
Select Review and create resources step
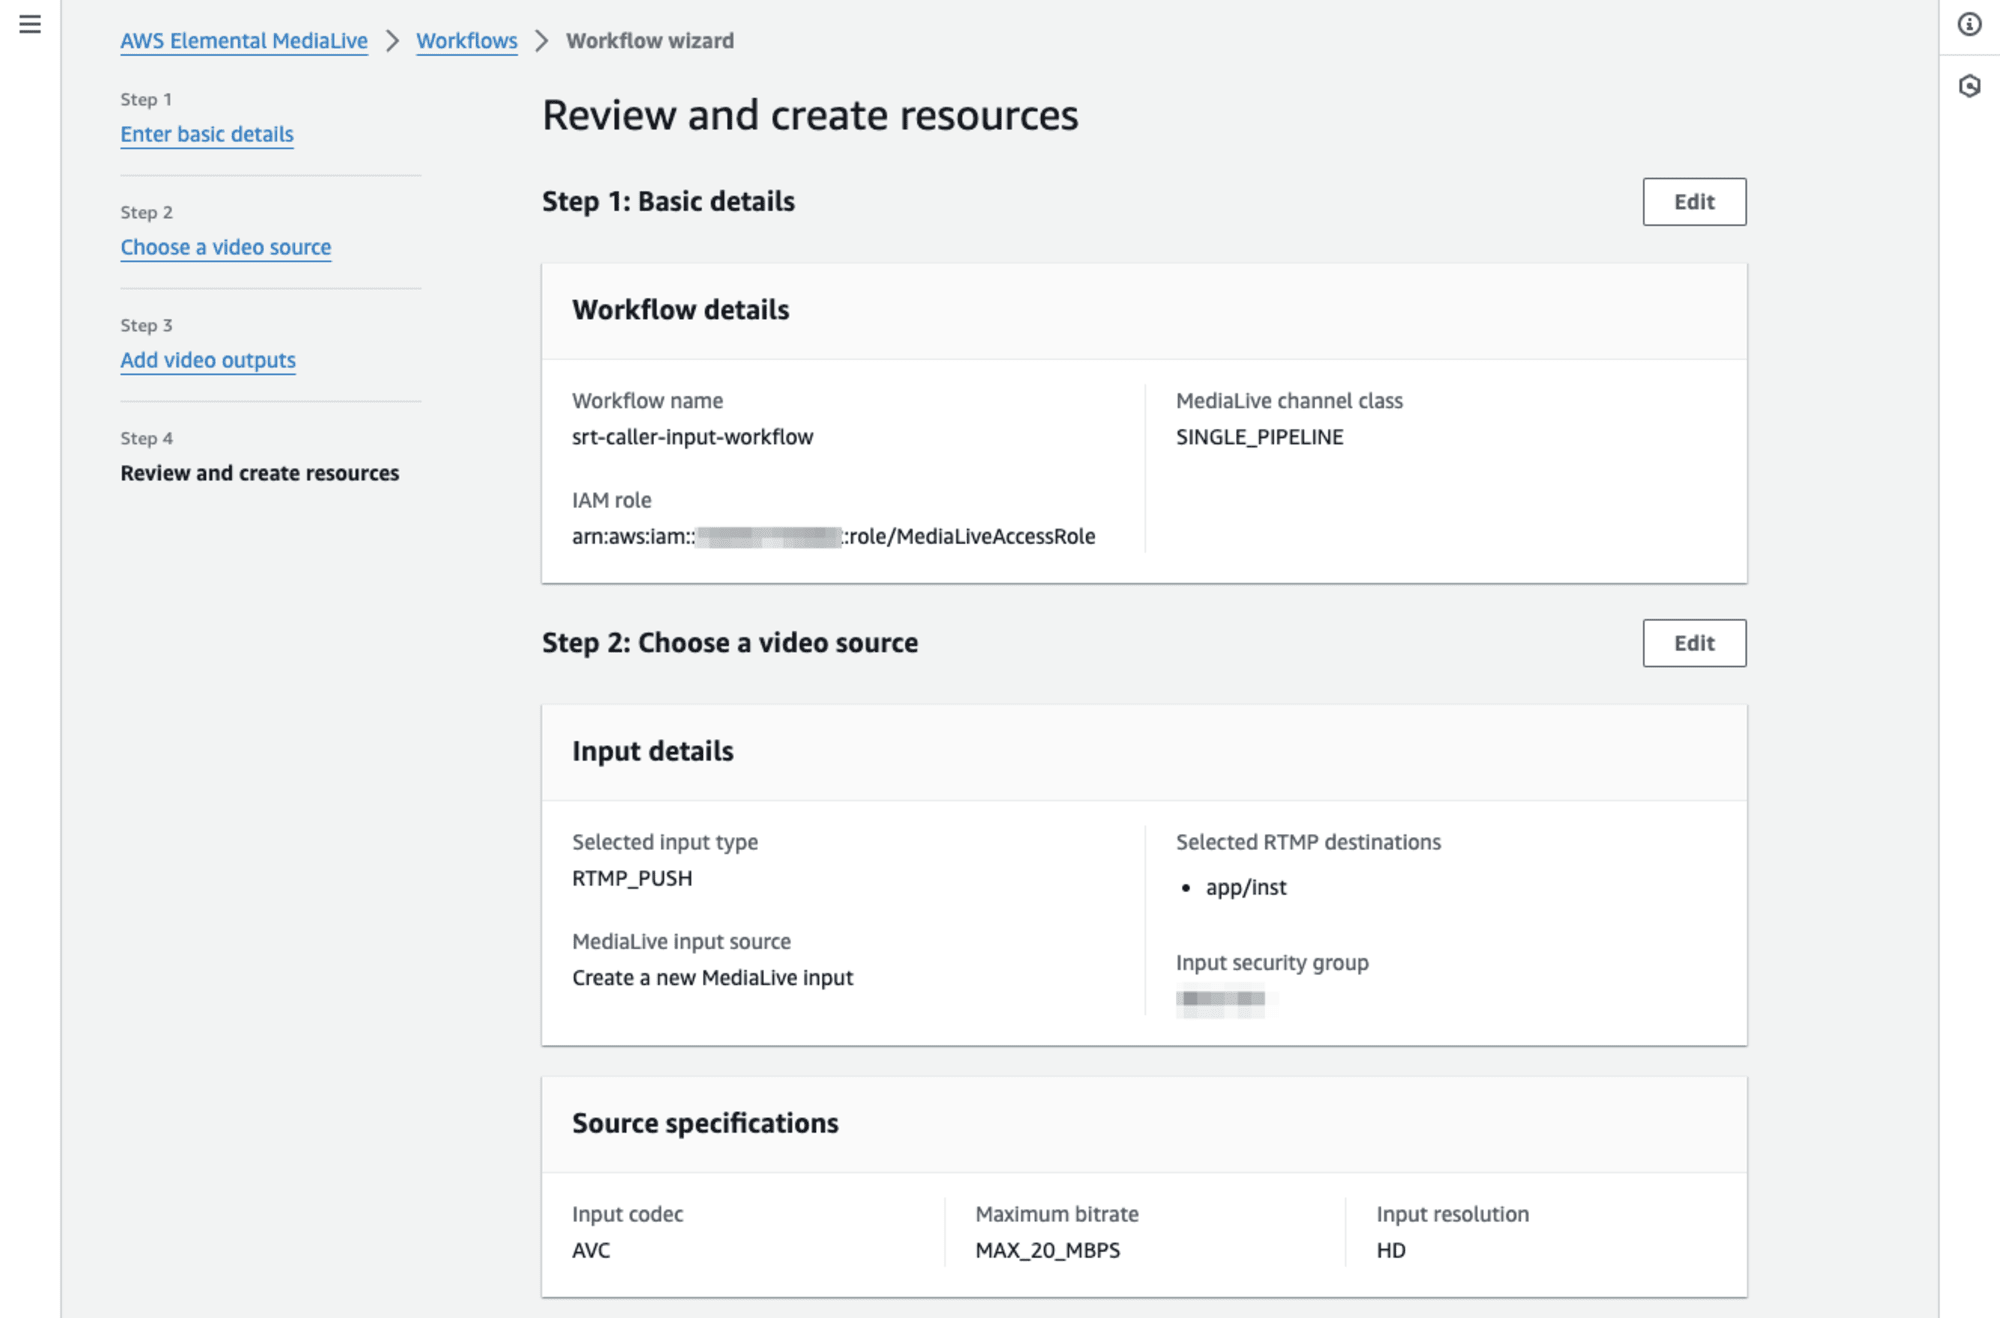point(260,473)
